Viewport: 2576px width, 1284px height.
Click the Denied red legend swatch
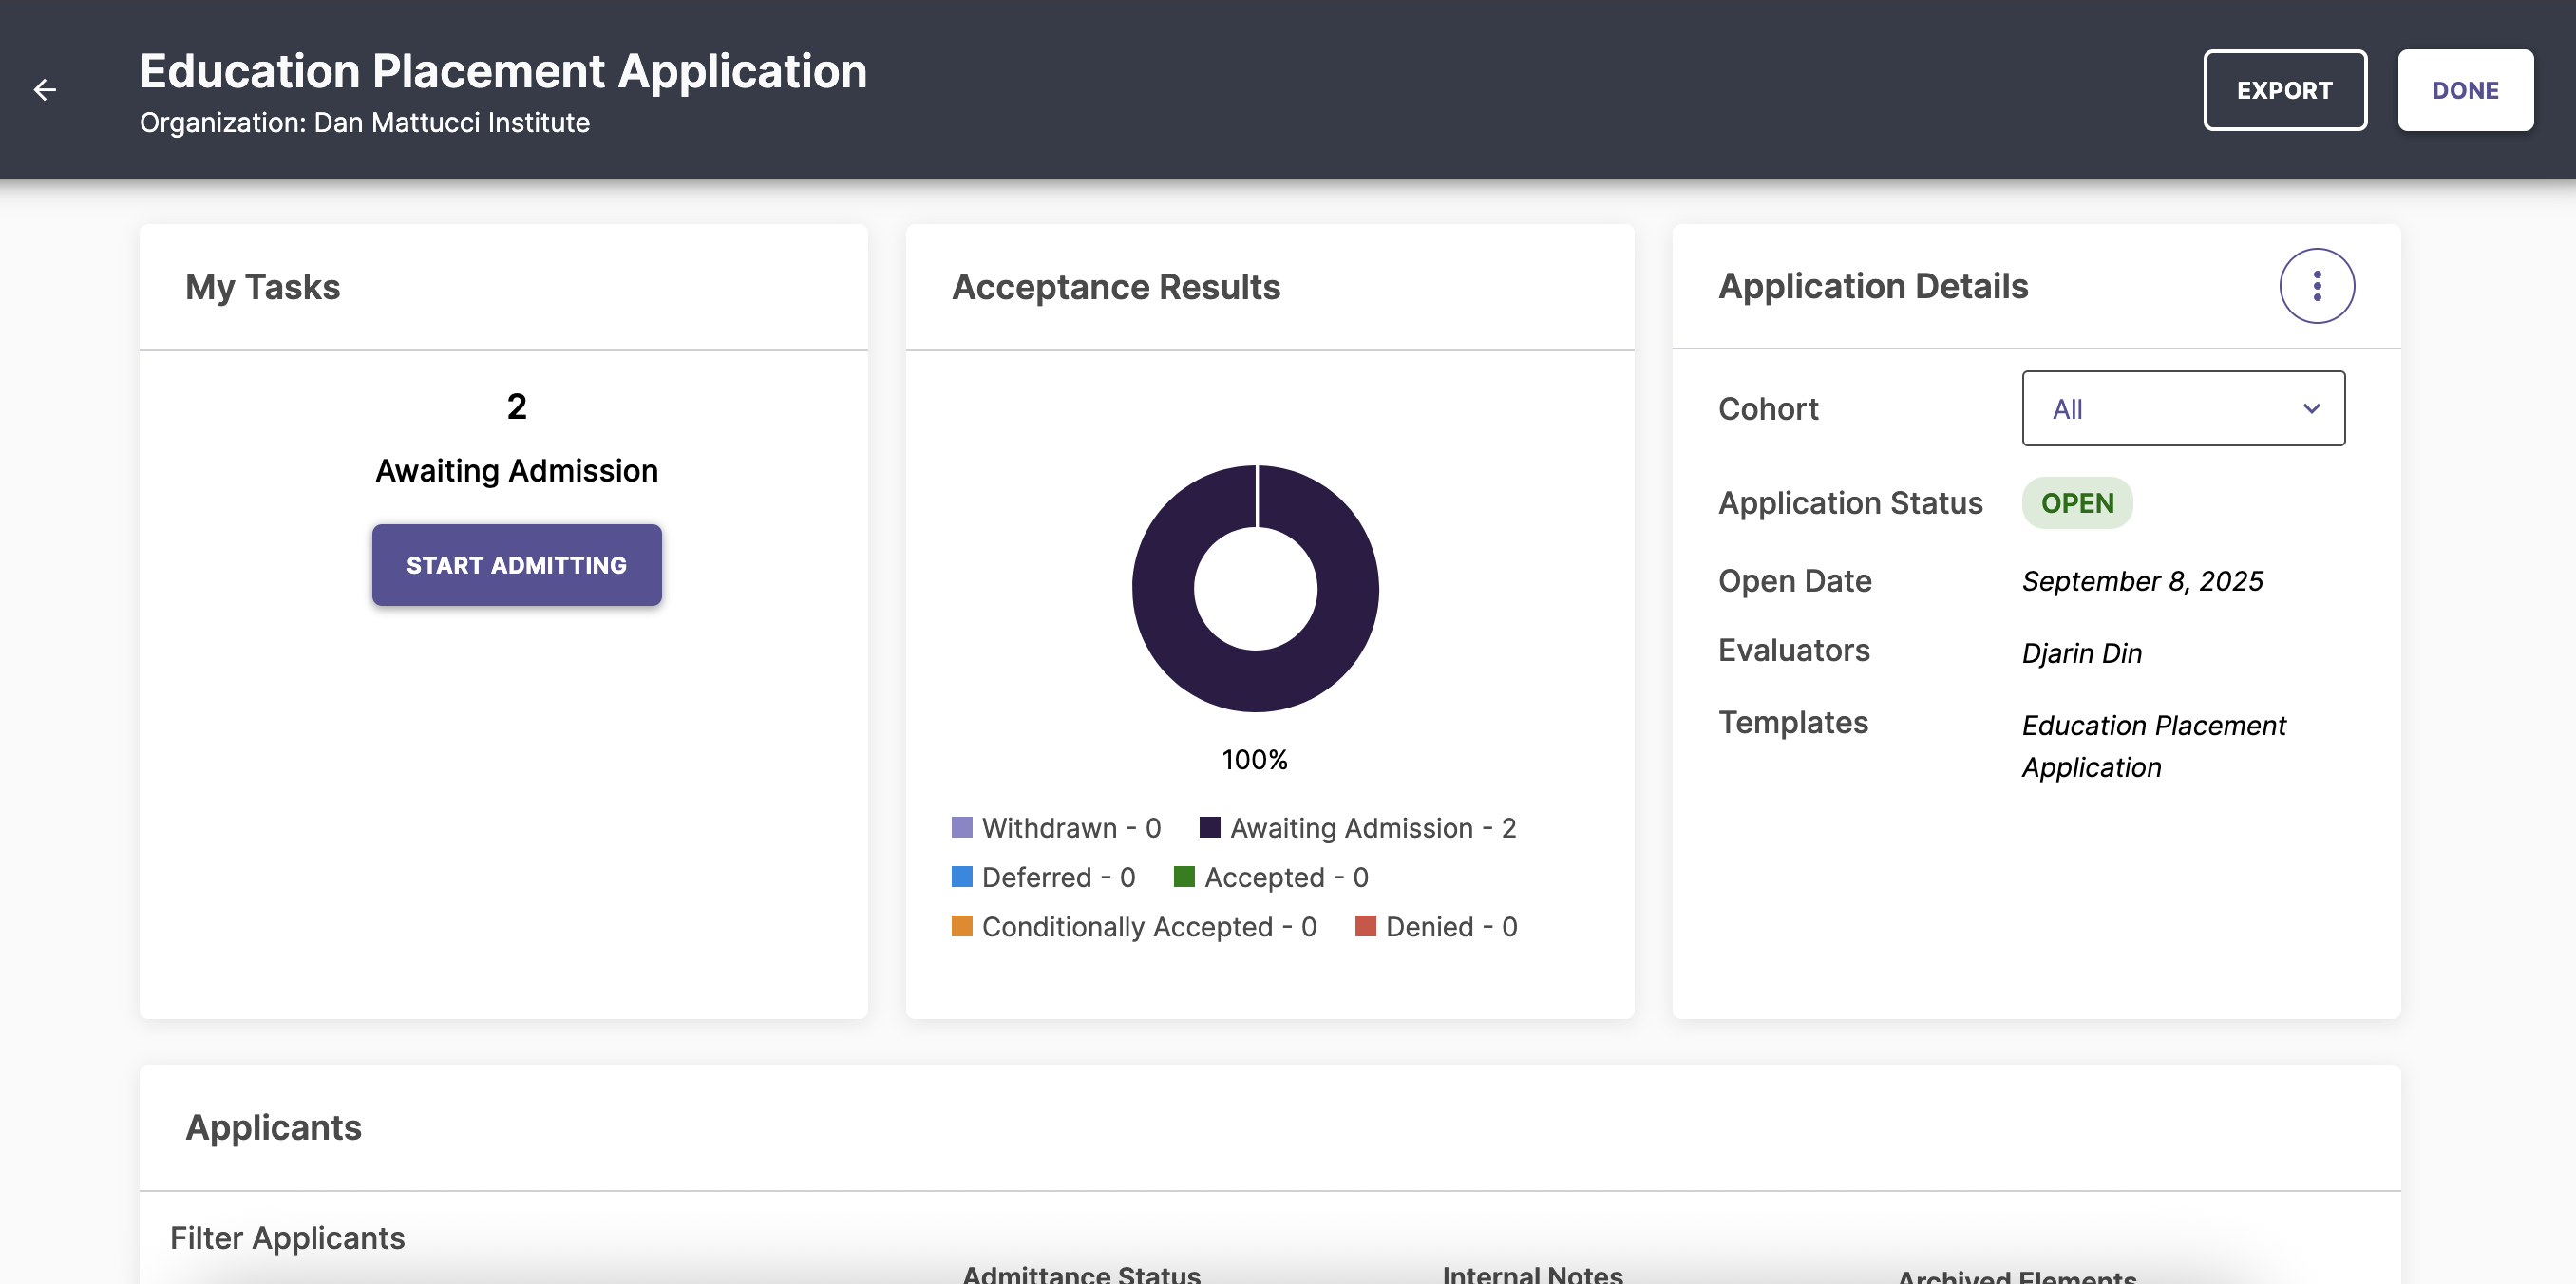tap(1365, 926)
